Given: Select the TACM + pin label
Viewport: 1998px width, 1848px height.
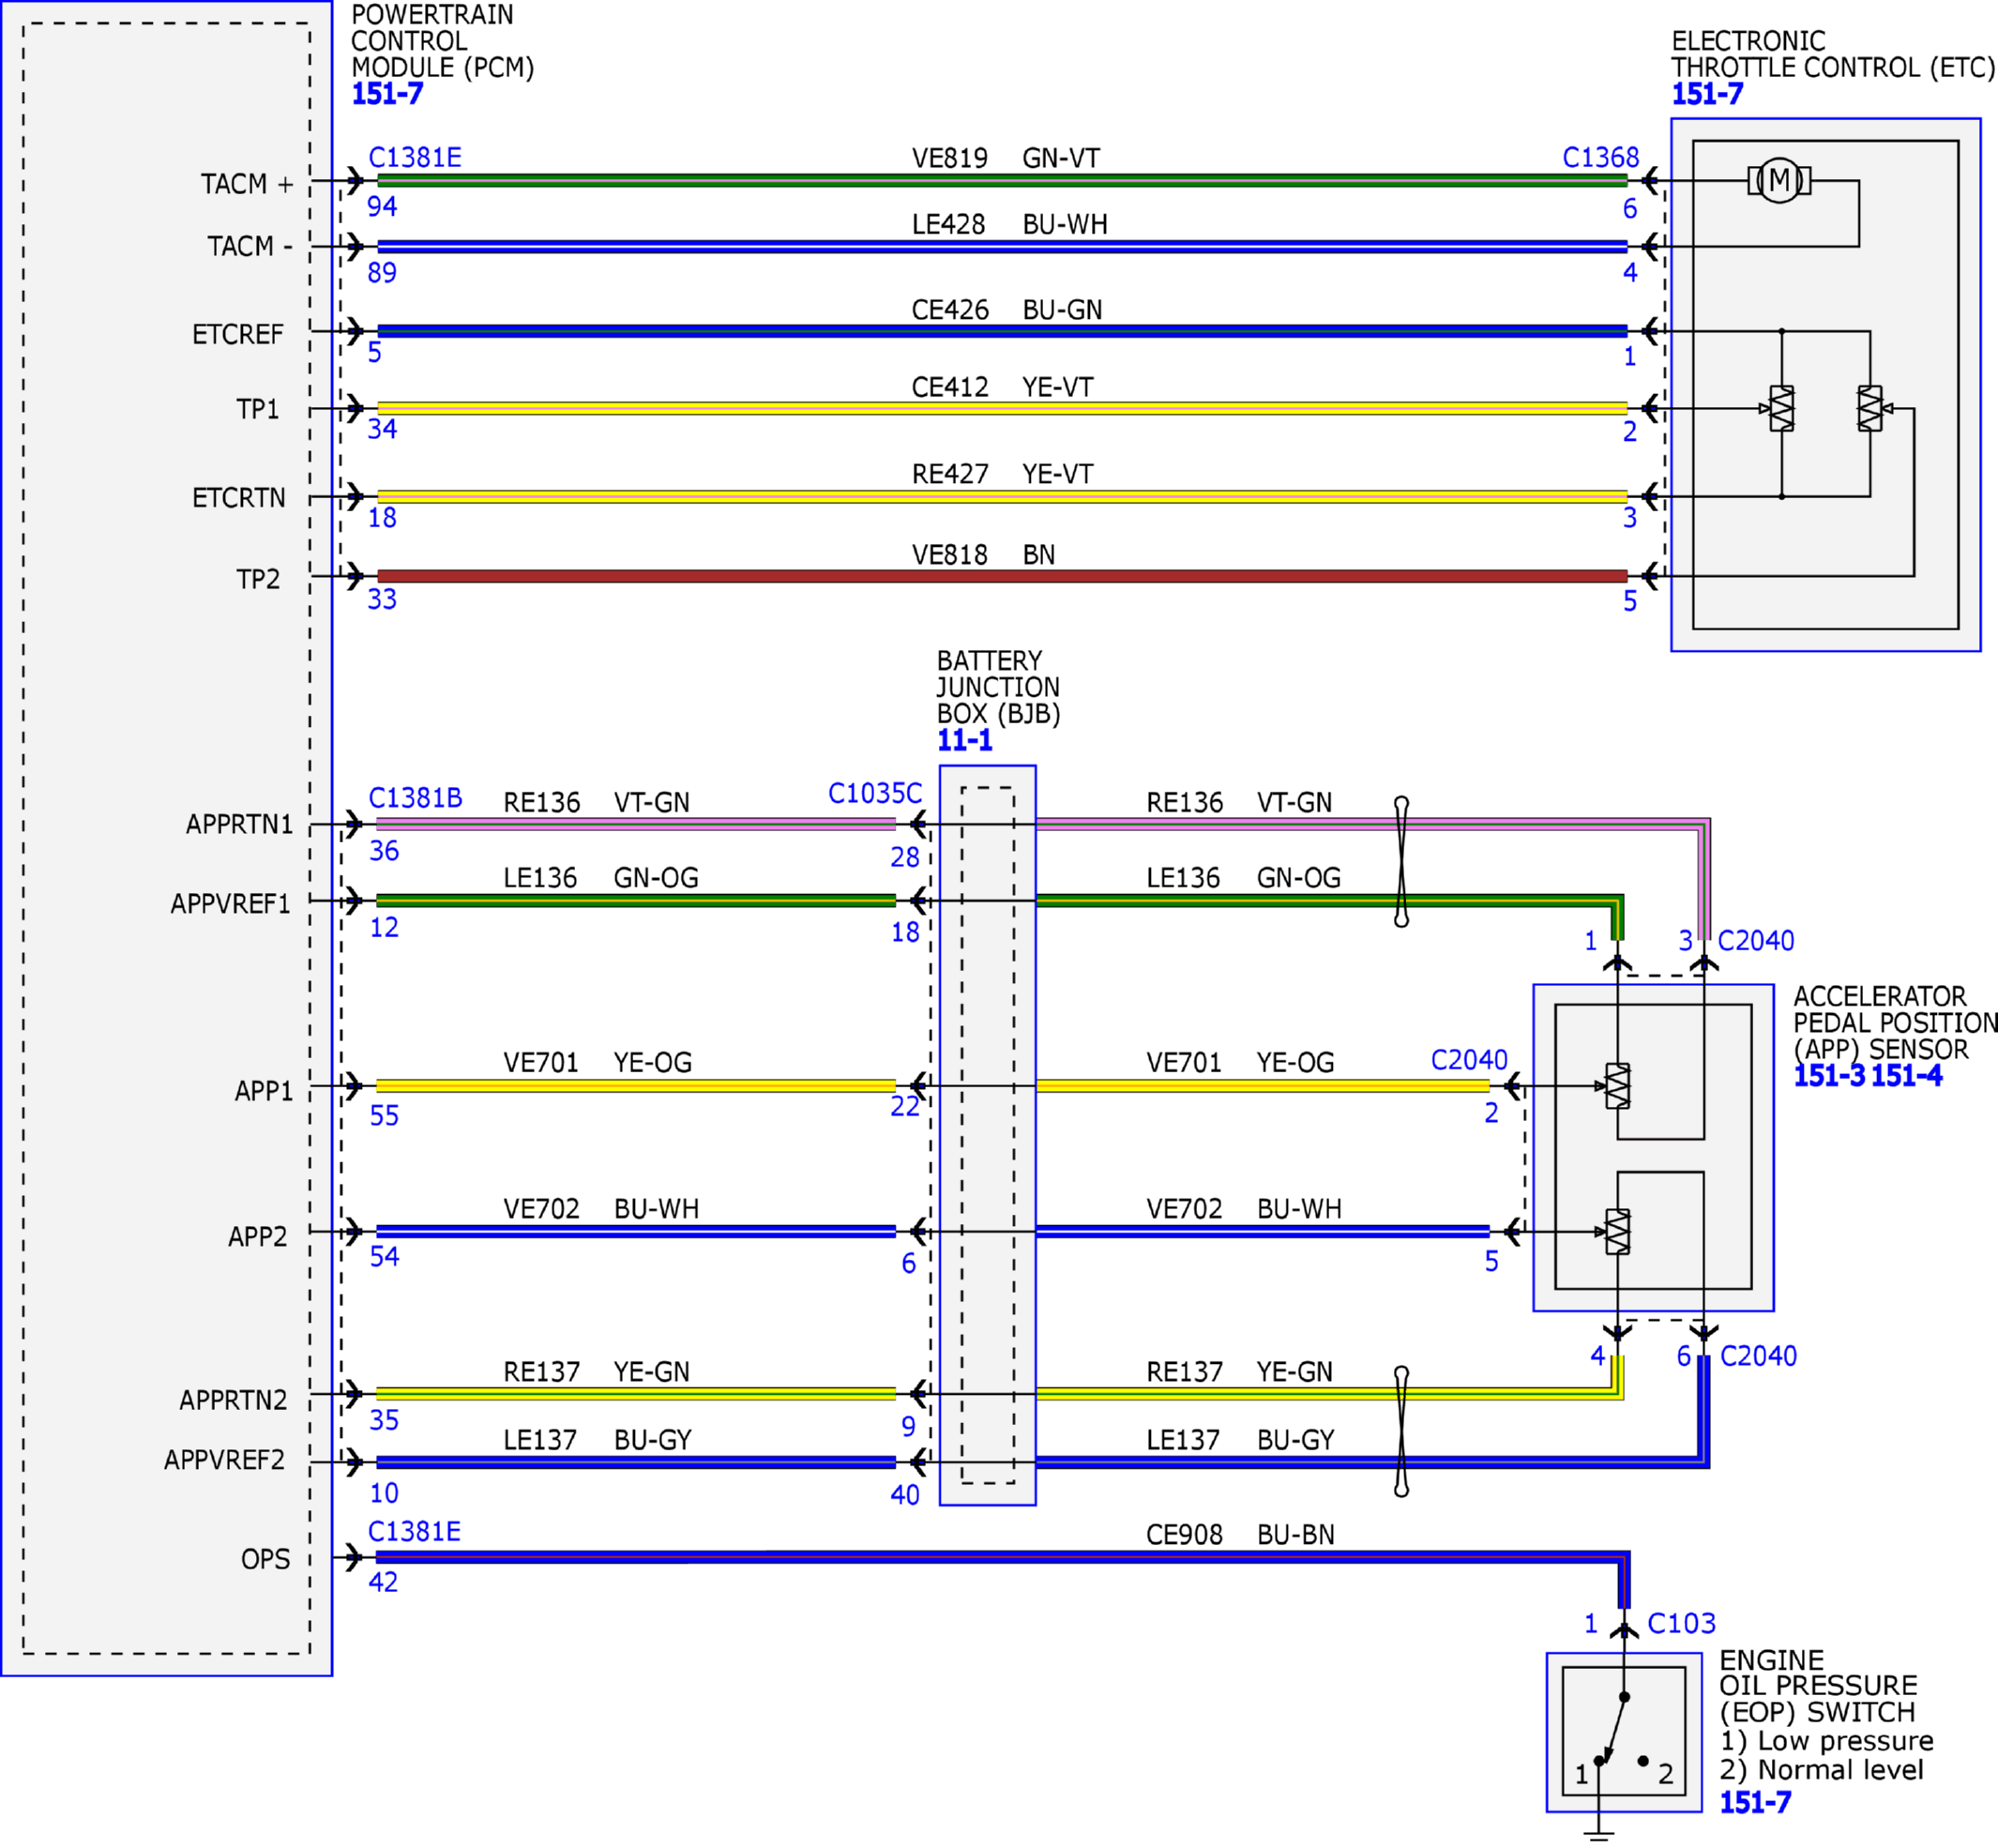Looking at the screenshot, I should [247, 184].
